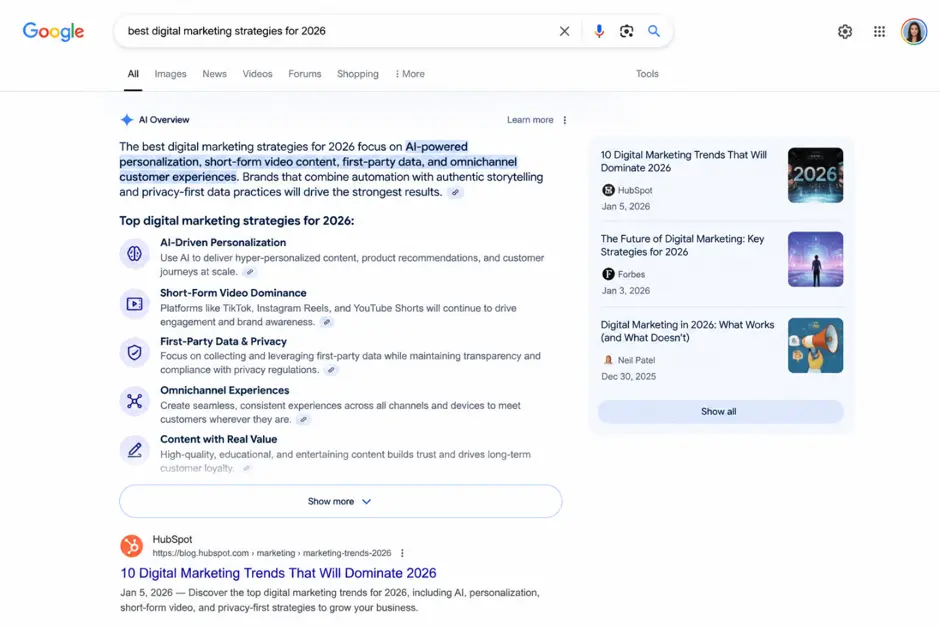Click the 'Omnichannel Experiences' heading
The image size is (940, 627).
(224, 390)
